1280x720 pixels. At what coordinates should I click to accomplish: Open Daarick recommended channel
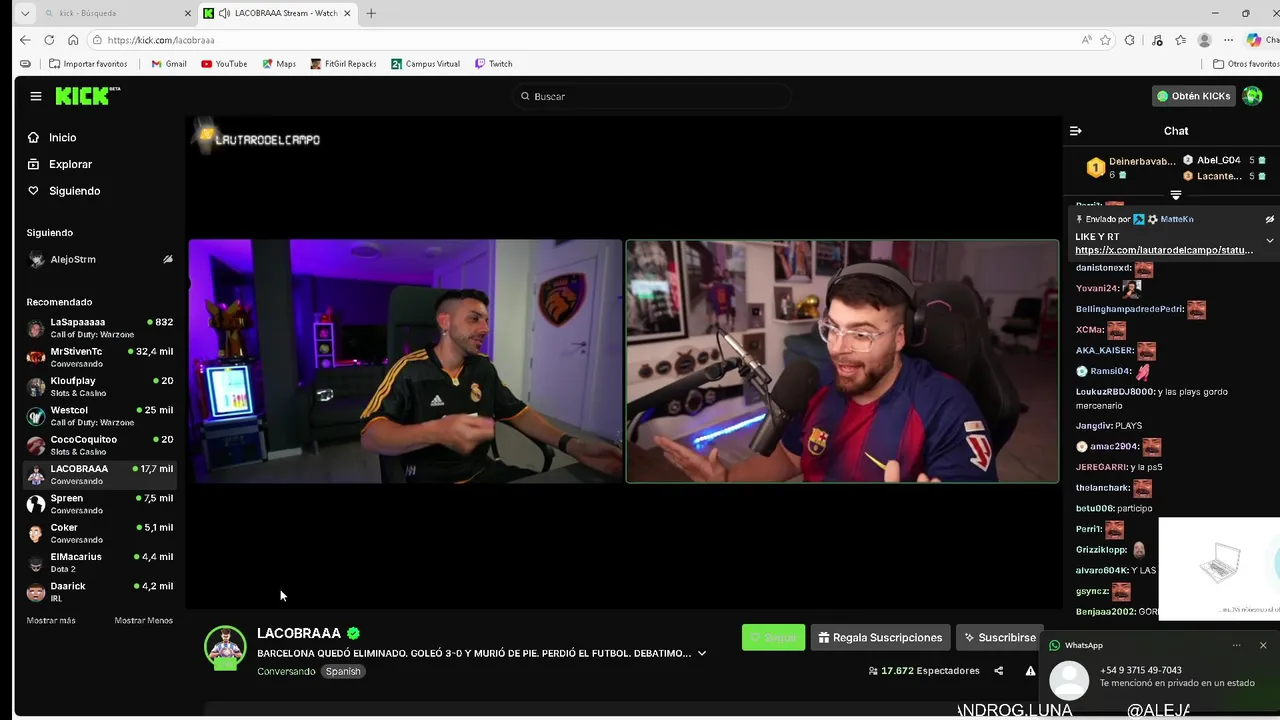pyautogui.click(x=100, y=592)
